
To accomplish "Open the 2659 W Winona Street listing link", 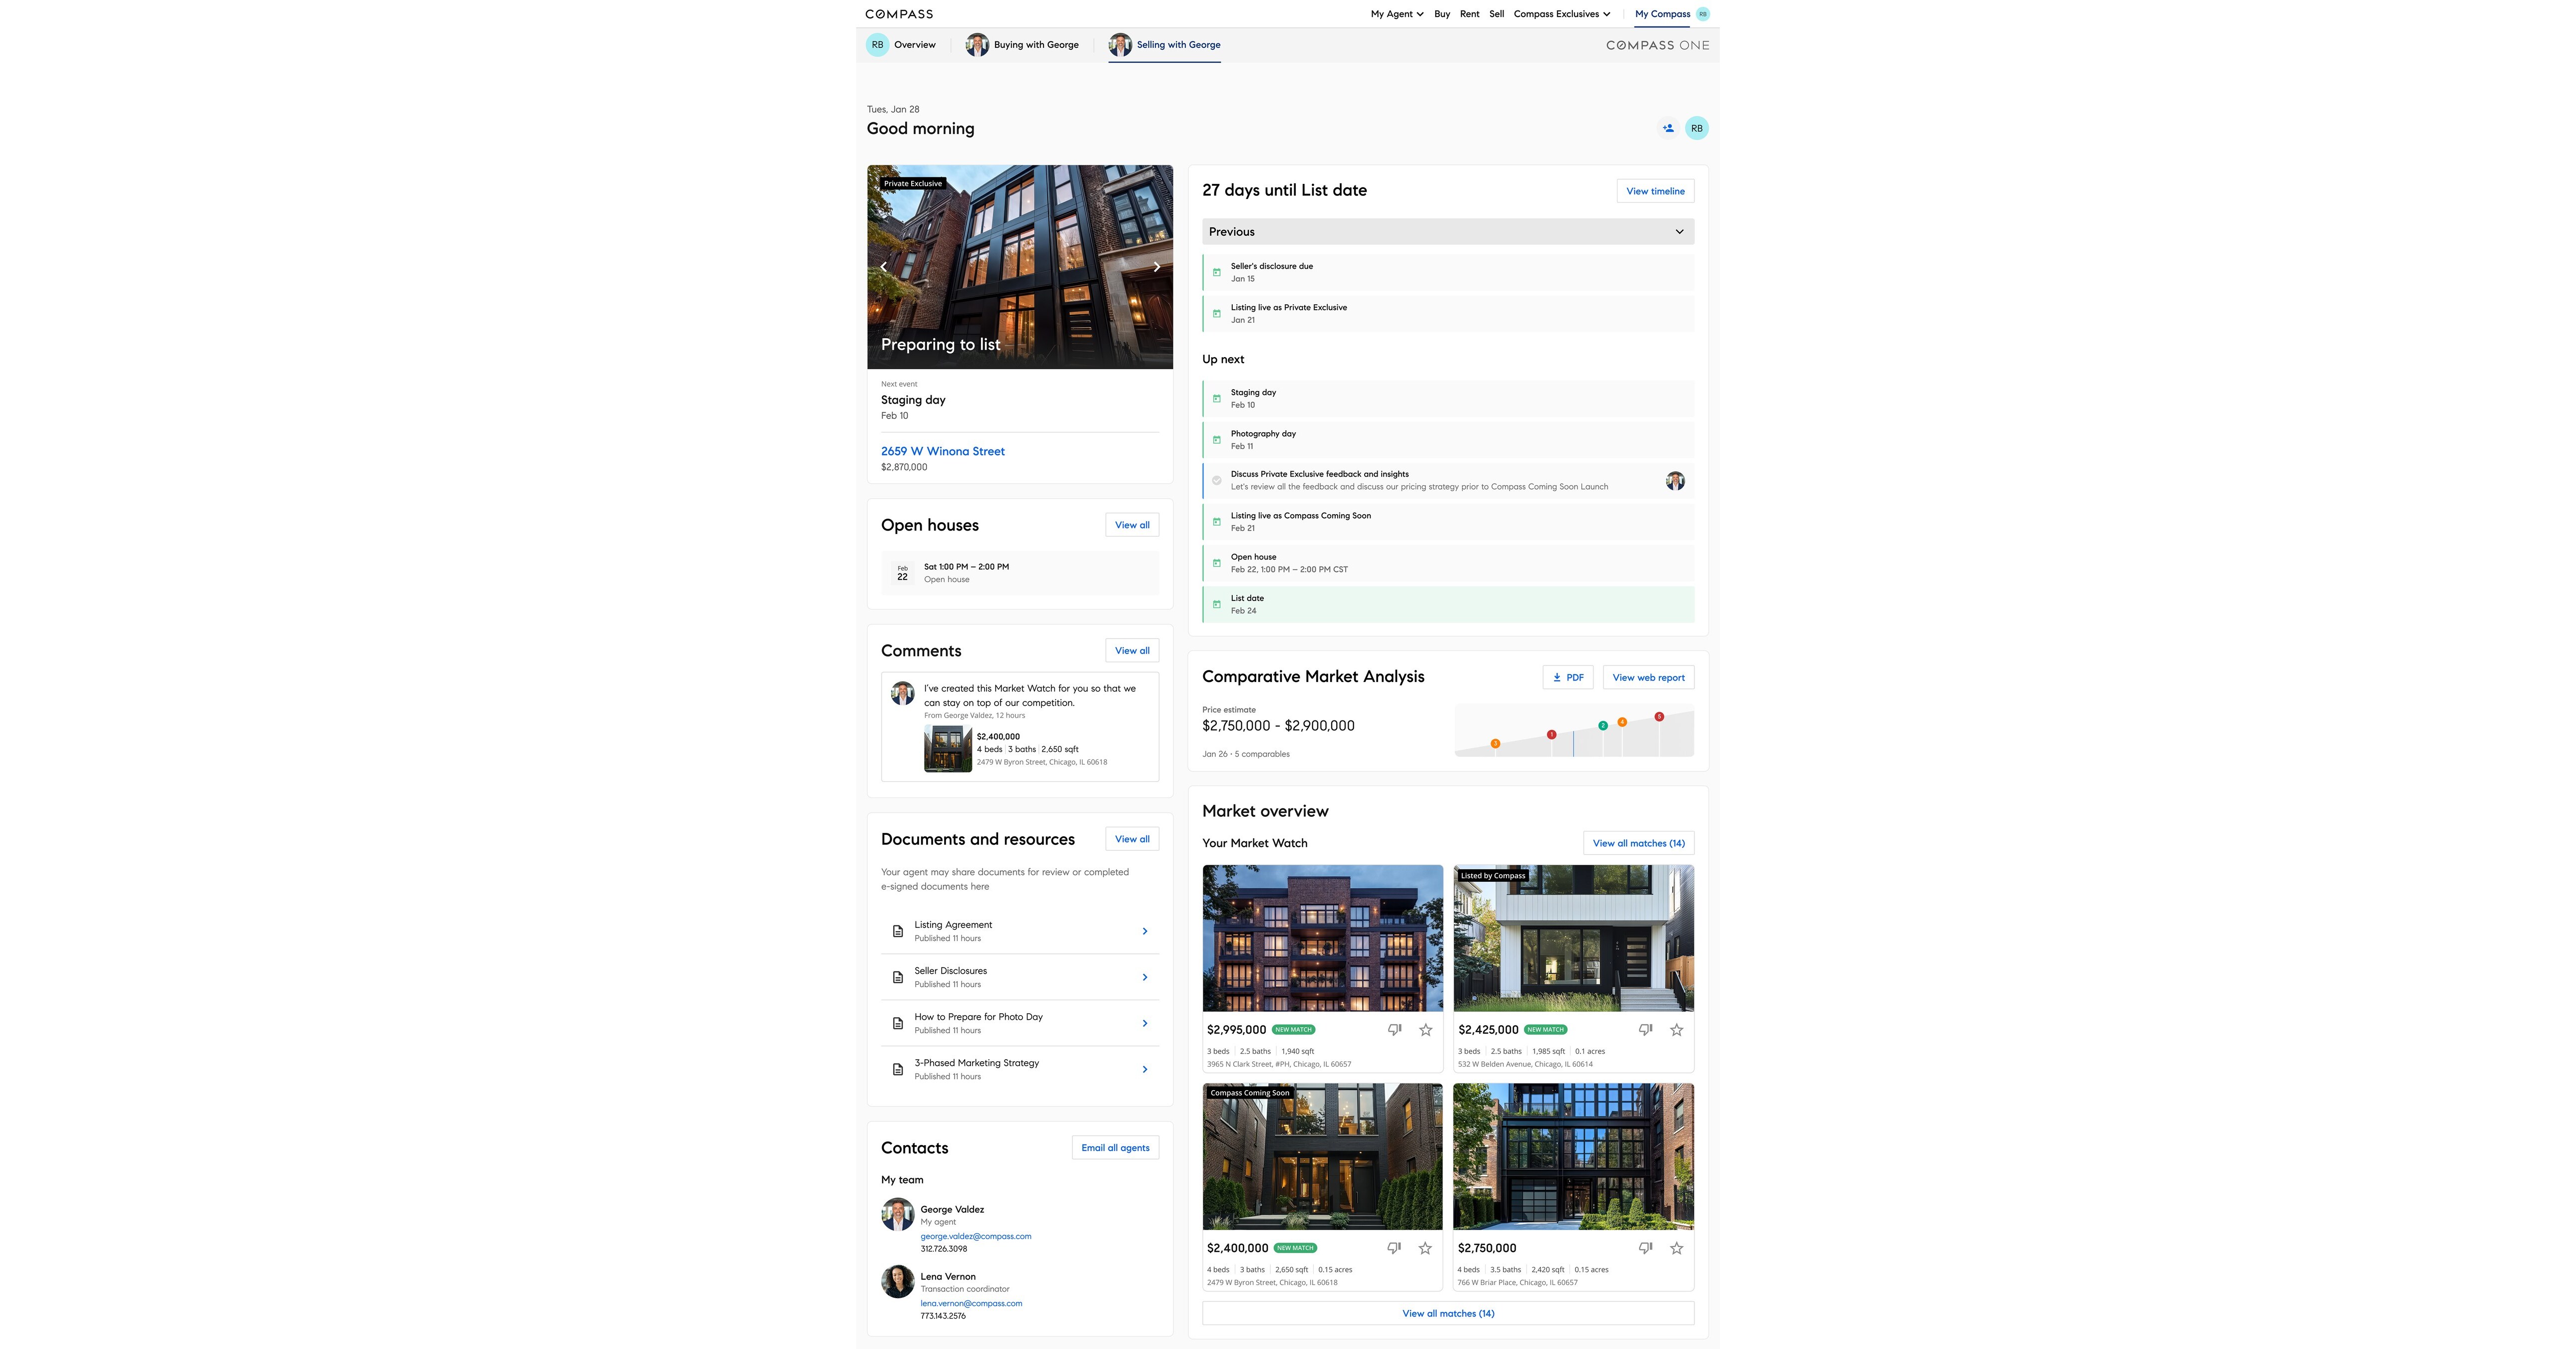I will (942, 451).
